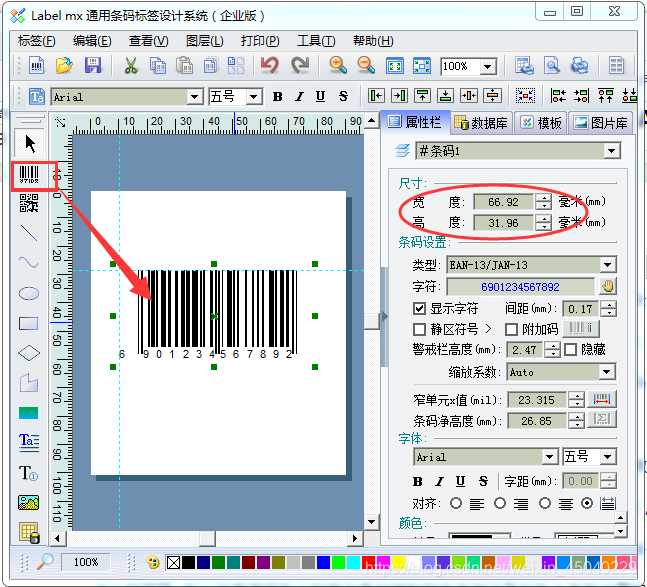Open the properties panel 五号 size dropdown
647x587 pixels.
point(607,457)
